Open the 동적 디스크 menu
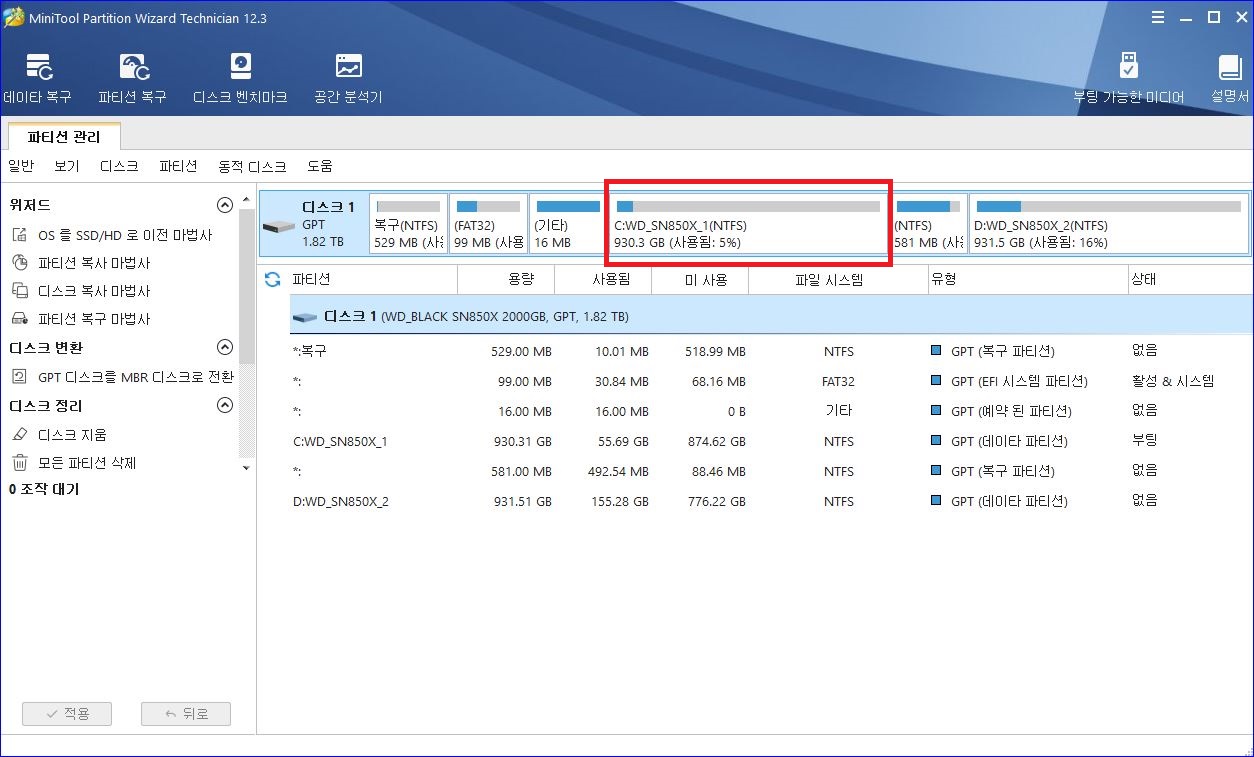This screenshot has width=1254, height=757. pos(252,166)
